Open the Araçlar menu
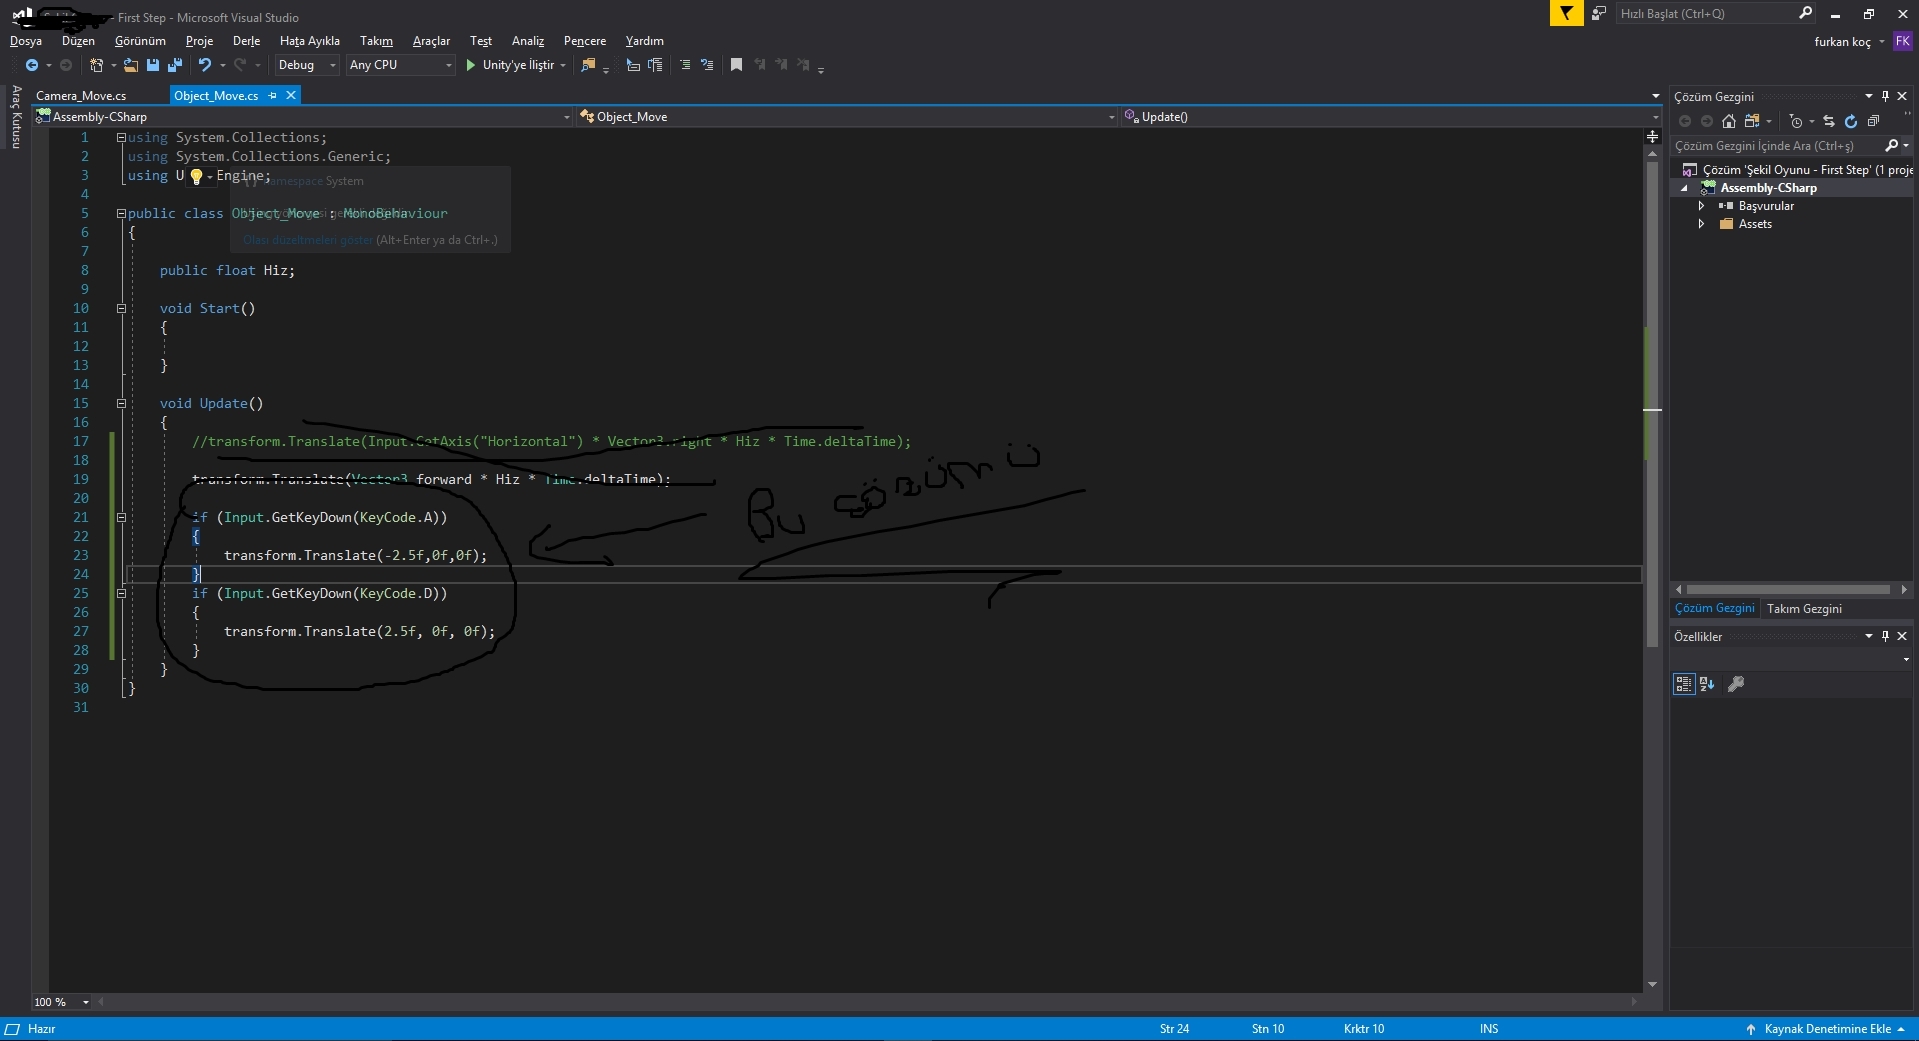 [x=431, y=41]
